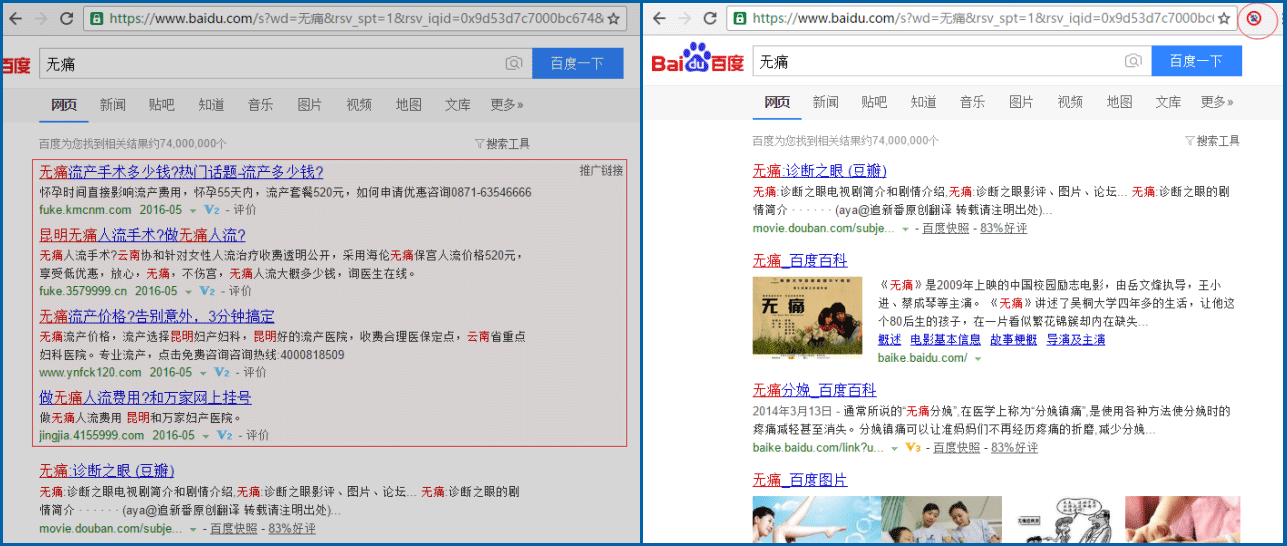Click the back arrow in the right browser window
The image size is (1287, 546).
pyautogui.click(x=658, y=18)
